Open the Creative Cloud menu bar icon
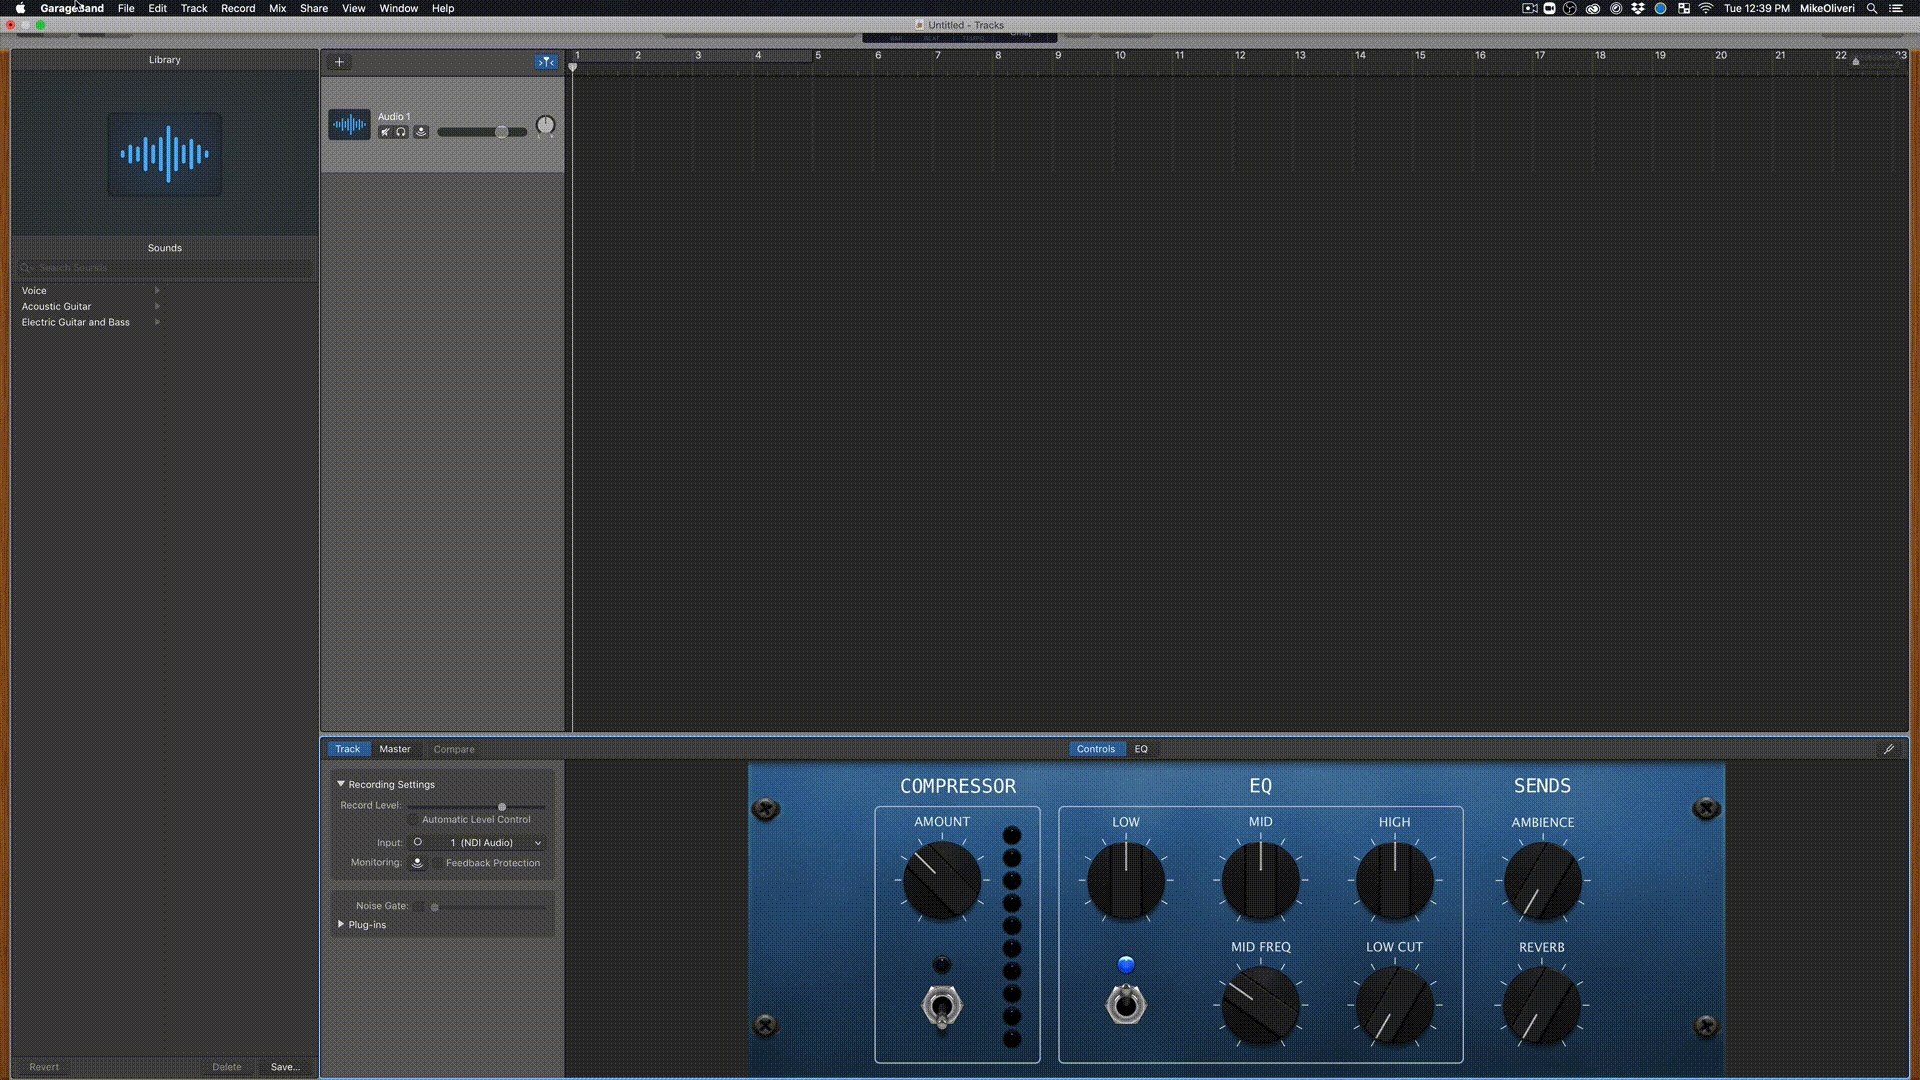Image resolution: width=1920 pixels, height=1080 pixels. pyautogui.click(x=1593, y=8)
